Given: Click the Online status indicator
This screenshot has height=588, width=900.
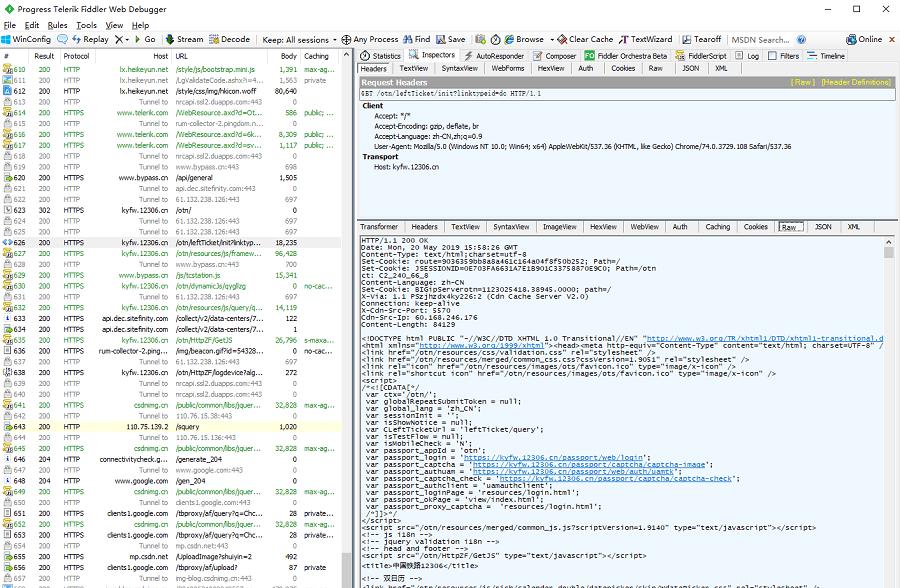Looking at the screenshot, I should [x=864, y=40].
